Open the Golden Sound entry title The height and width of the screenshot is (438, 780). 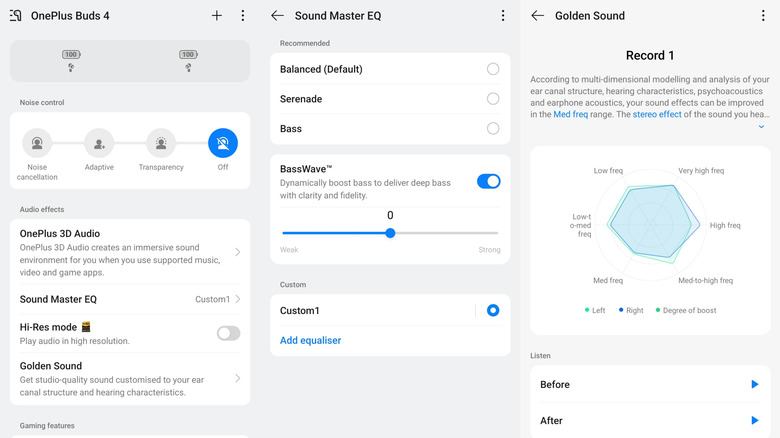51,366
